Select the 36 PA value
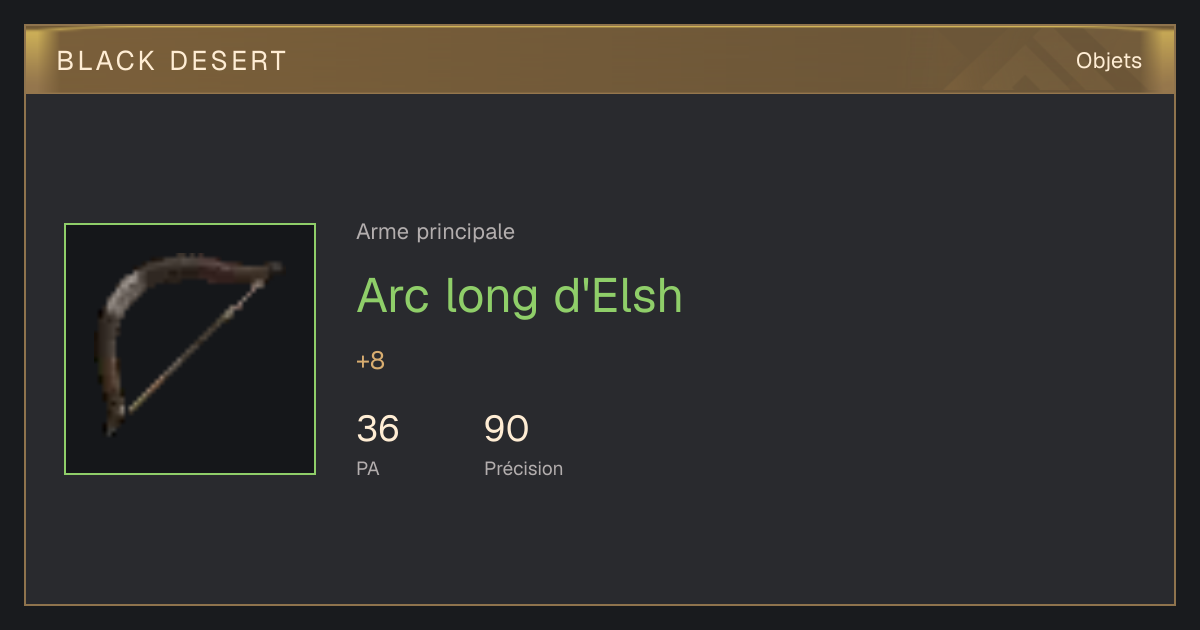 (x=378, y=429)
